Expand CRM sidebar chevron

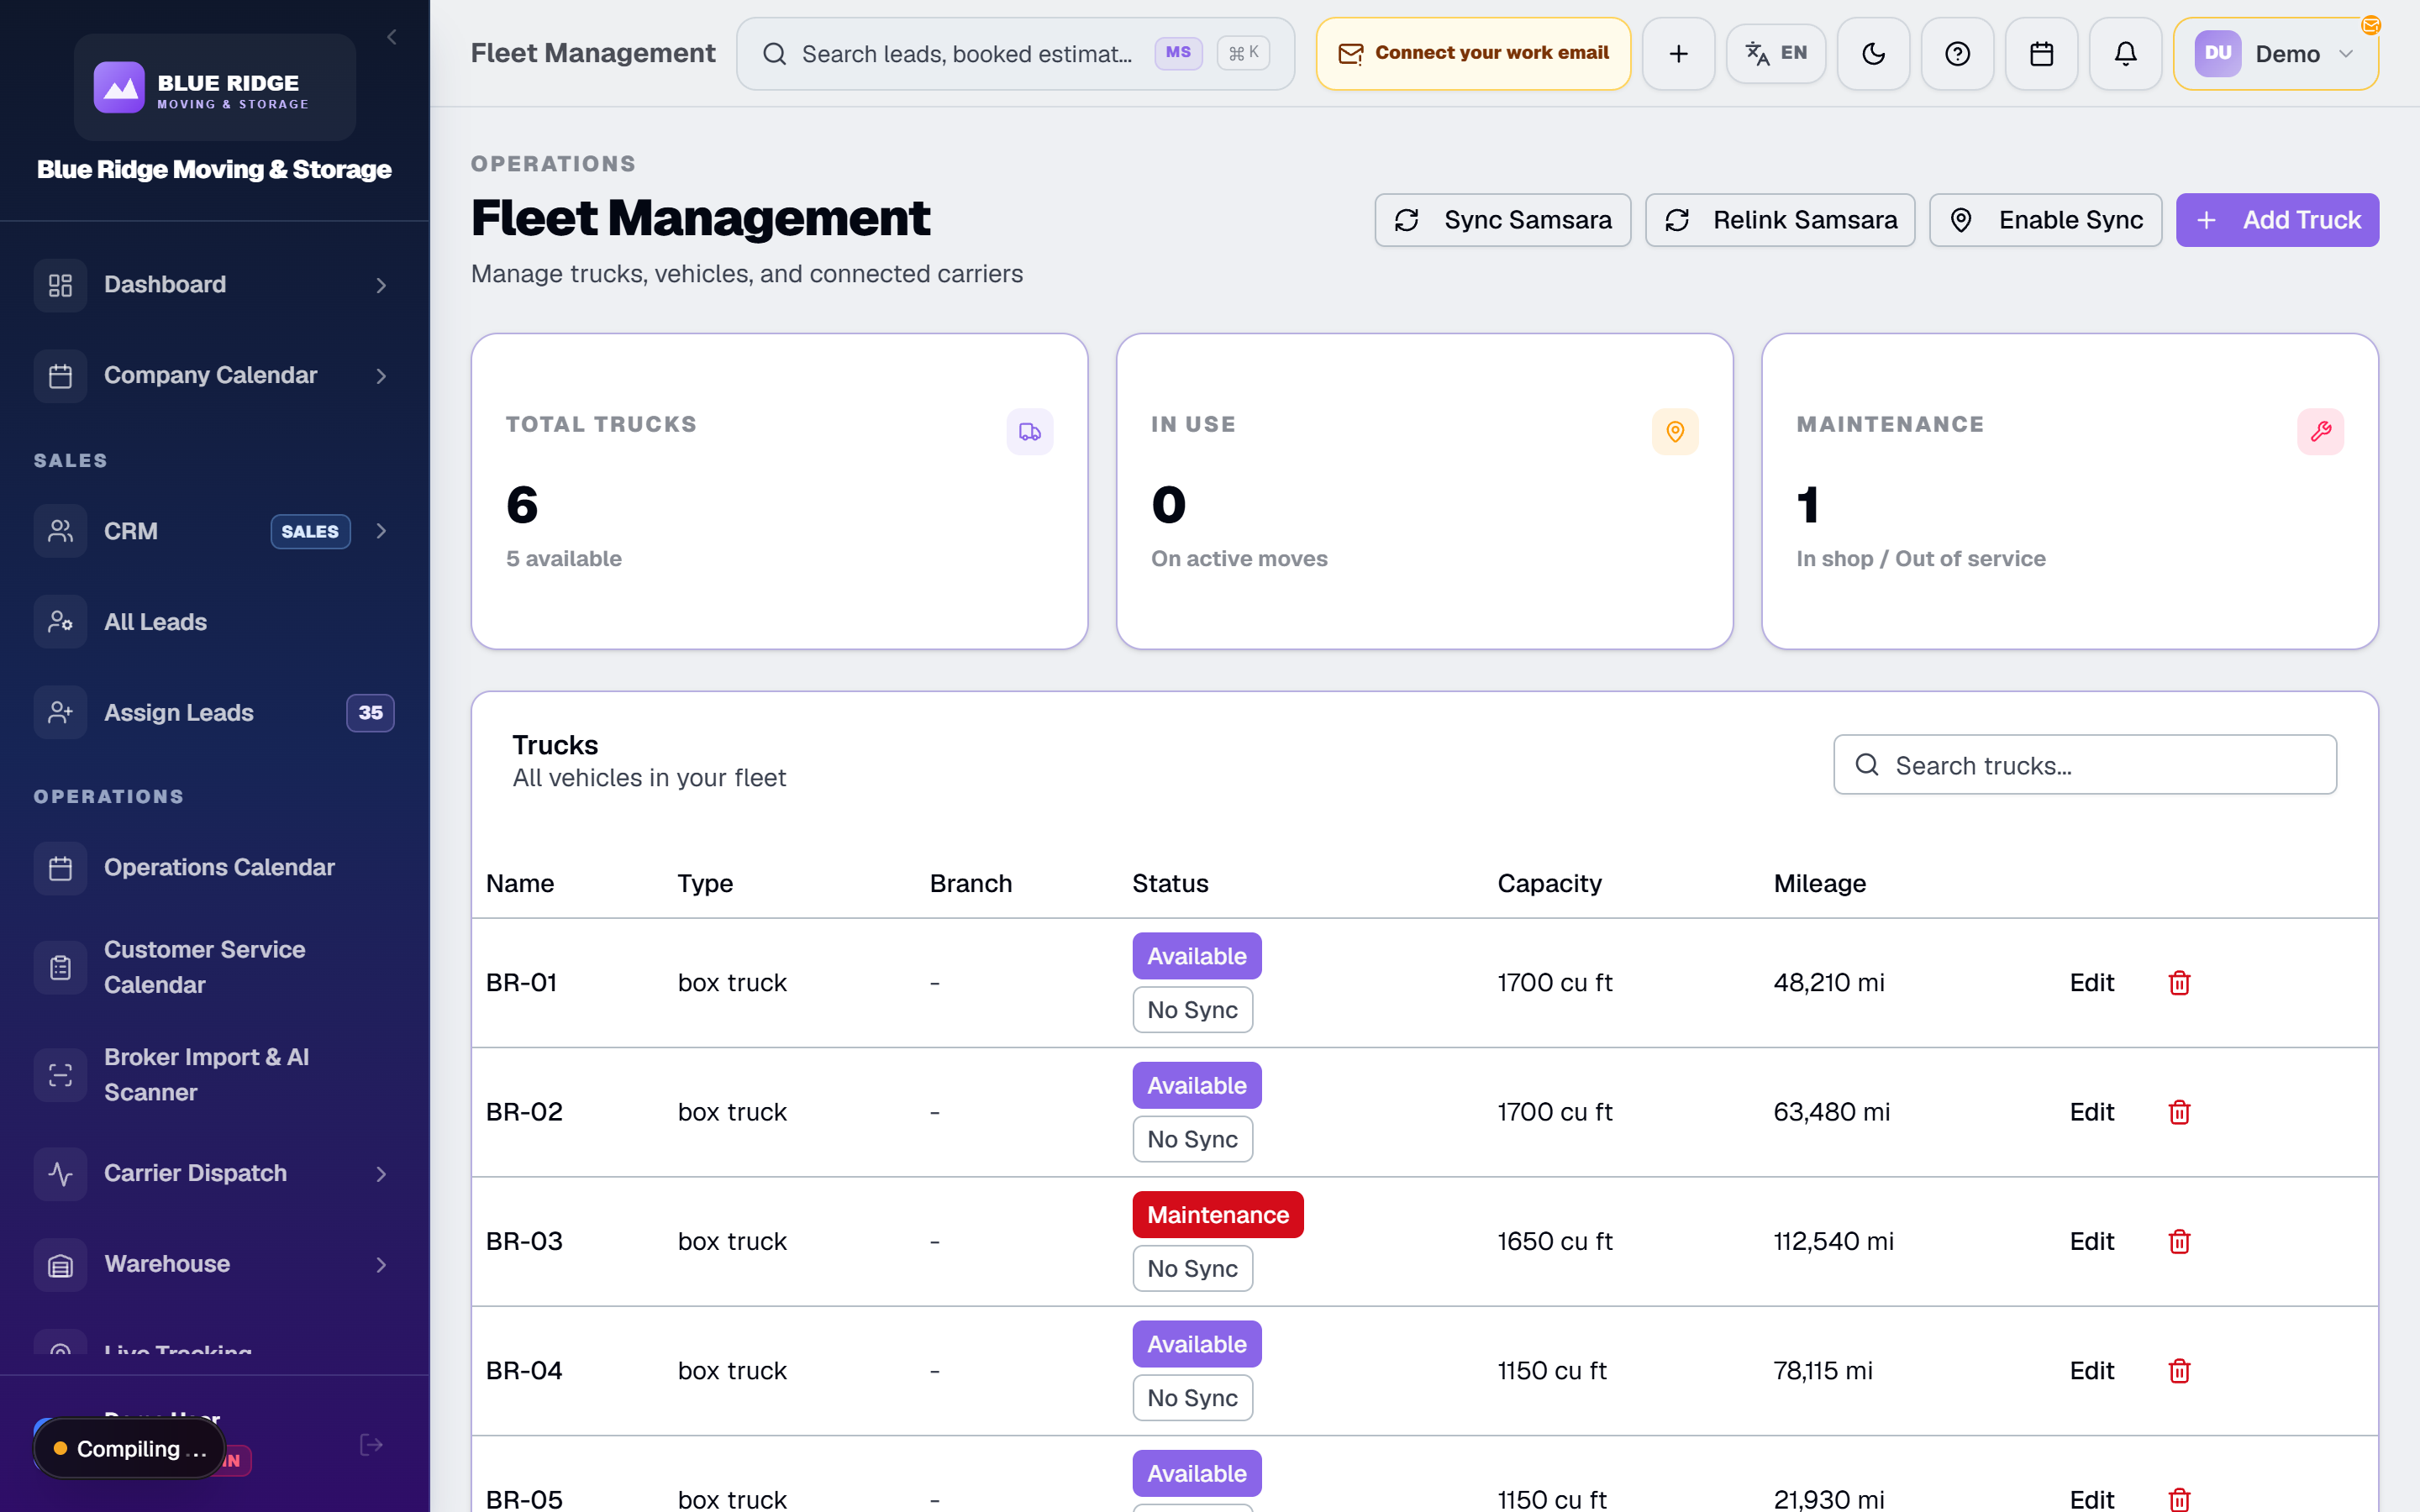point(381,531)
